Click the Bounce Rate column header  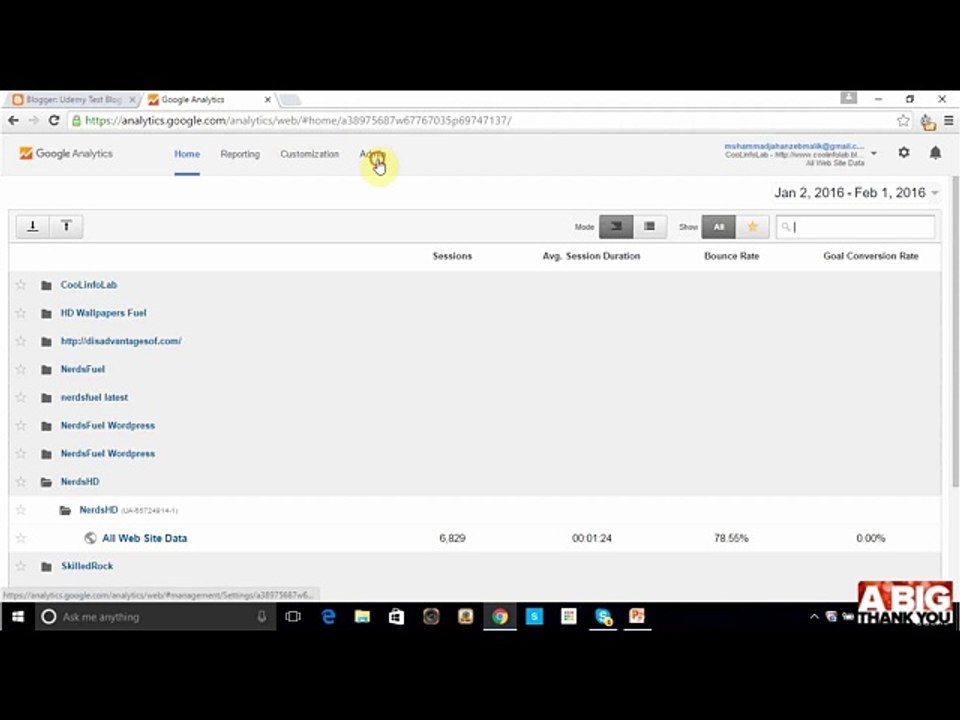731,256
